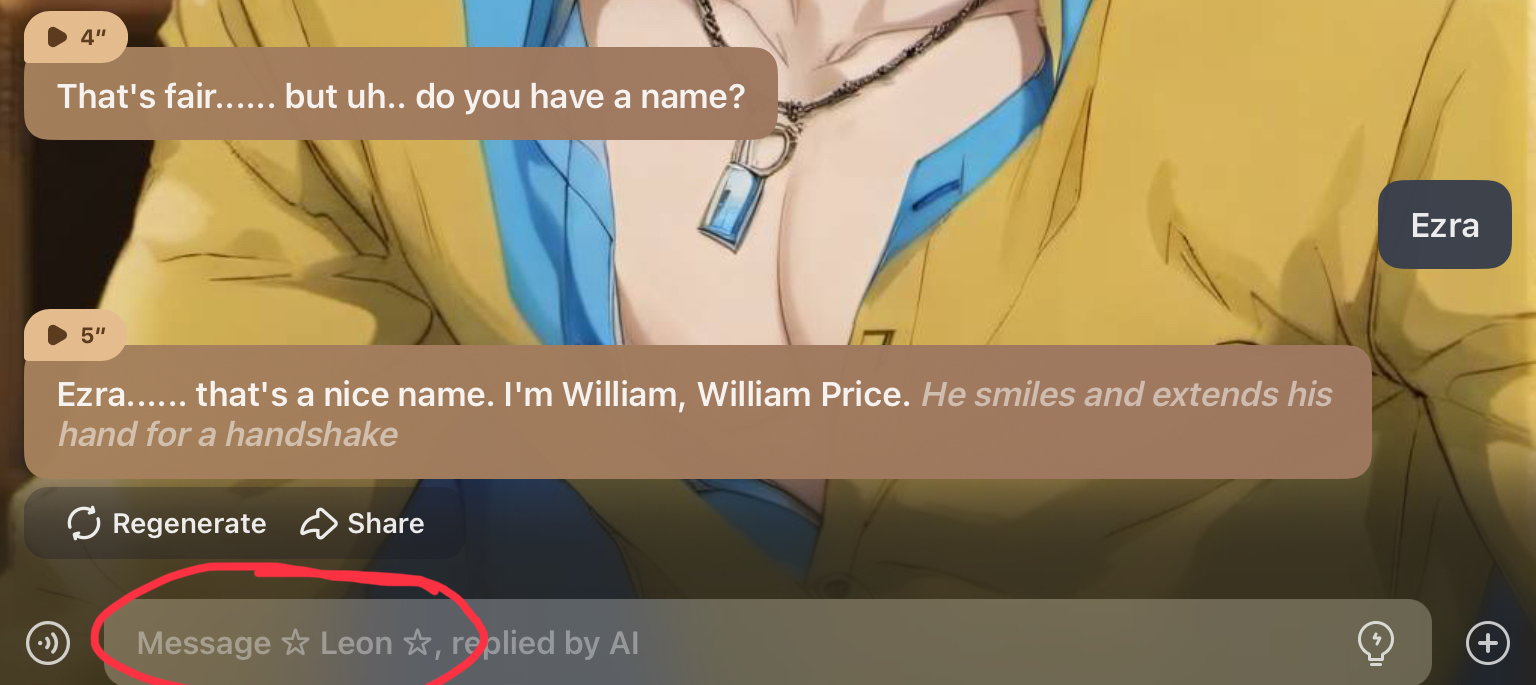Click the 4″ audio duration tag
This screenshot has width=1536, height=685.
click(x=76, y=37)
